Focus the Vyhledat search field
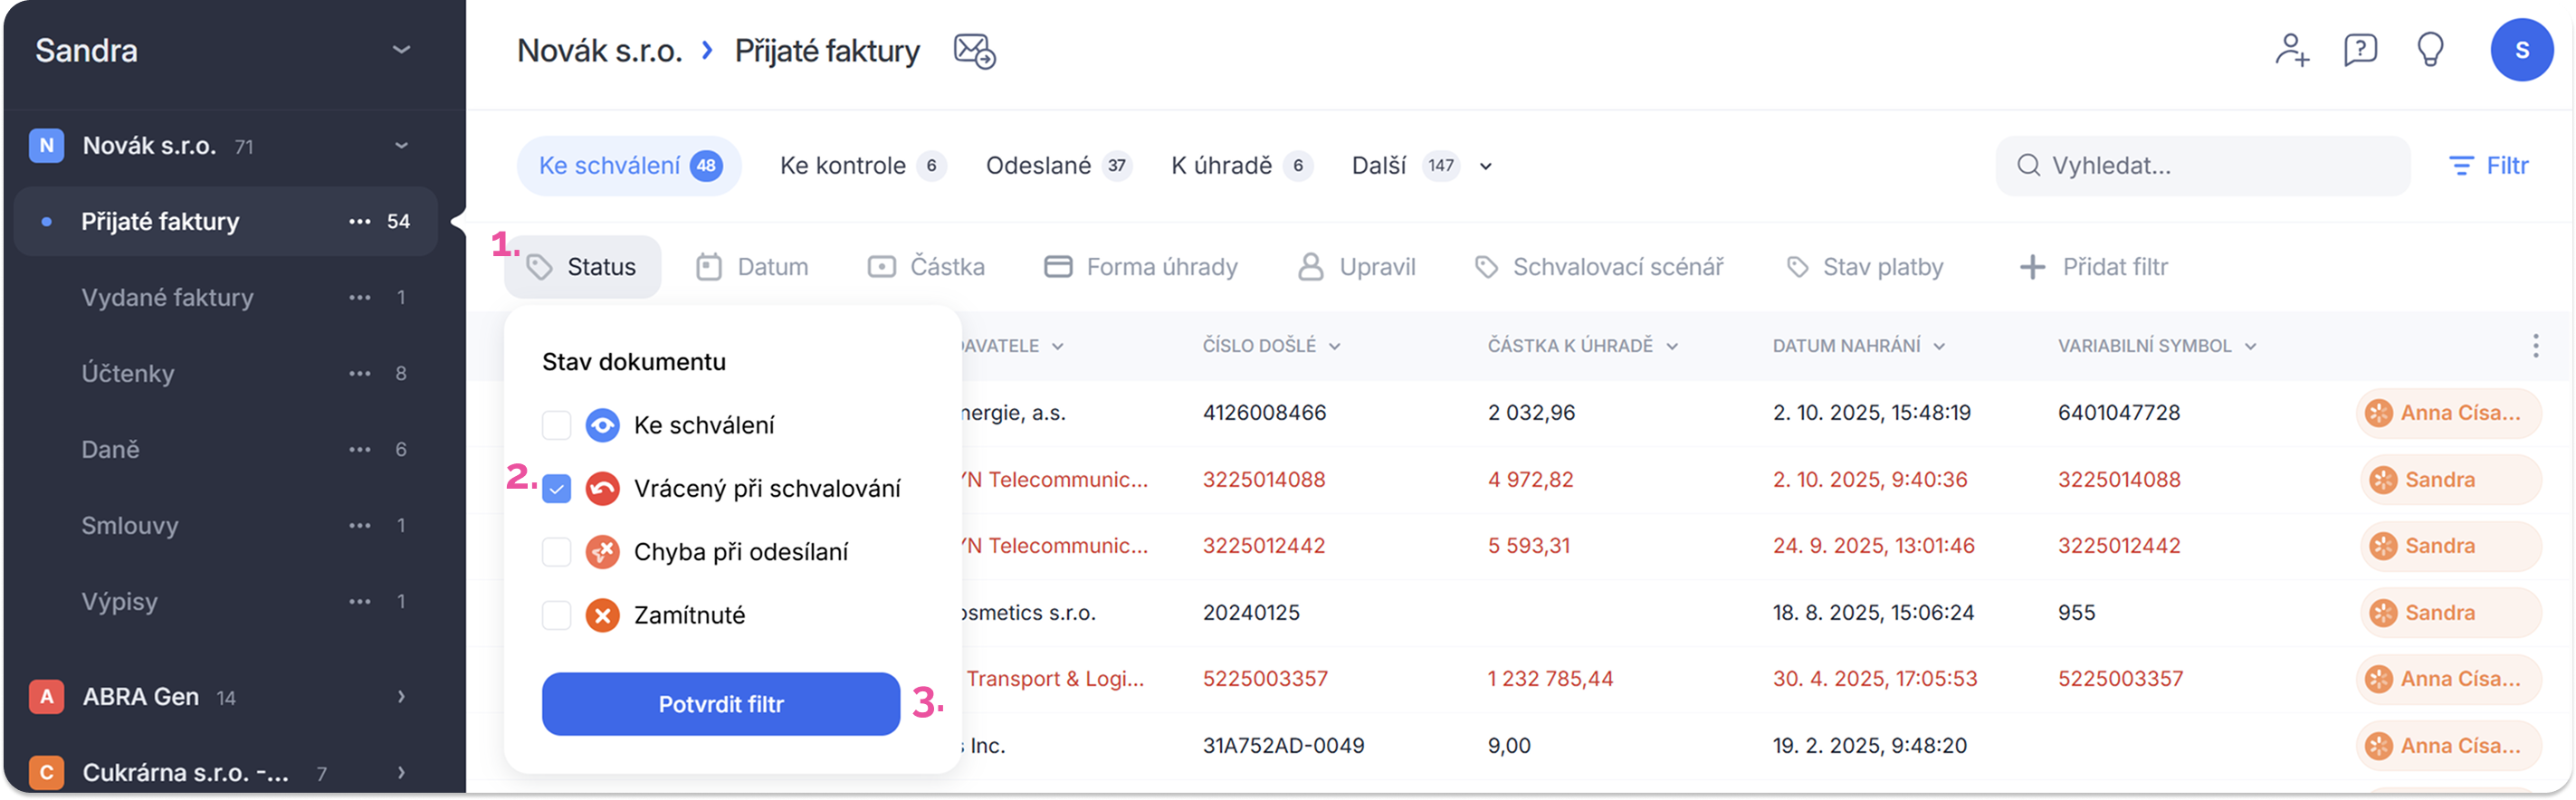Screen dimensions: 2576x800 click(2203, 166)
